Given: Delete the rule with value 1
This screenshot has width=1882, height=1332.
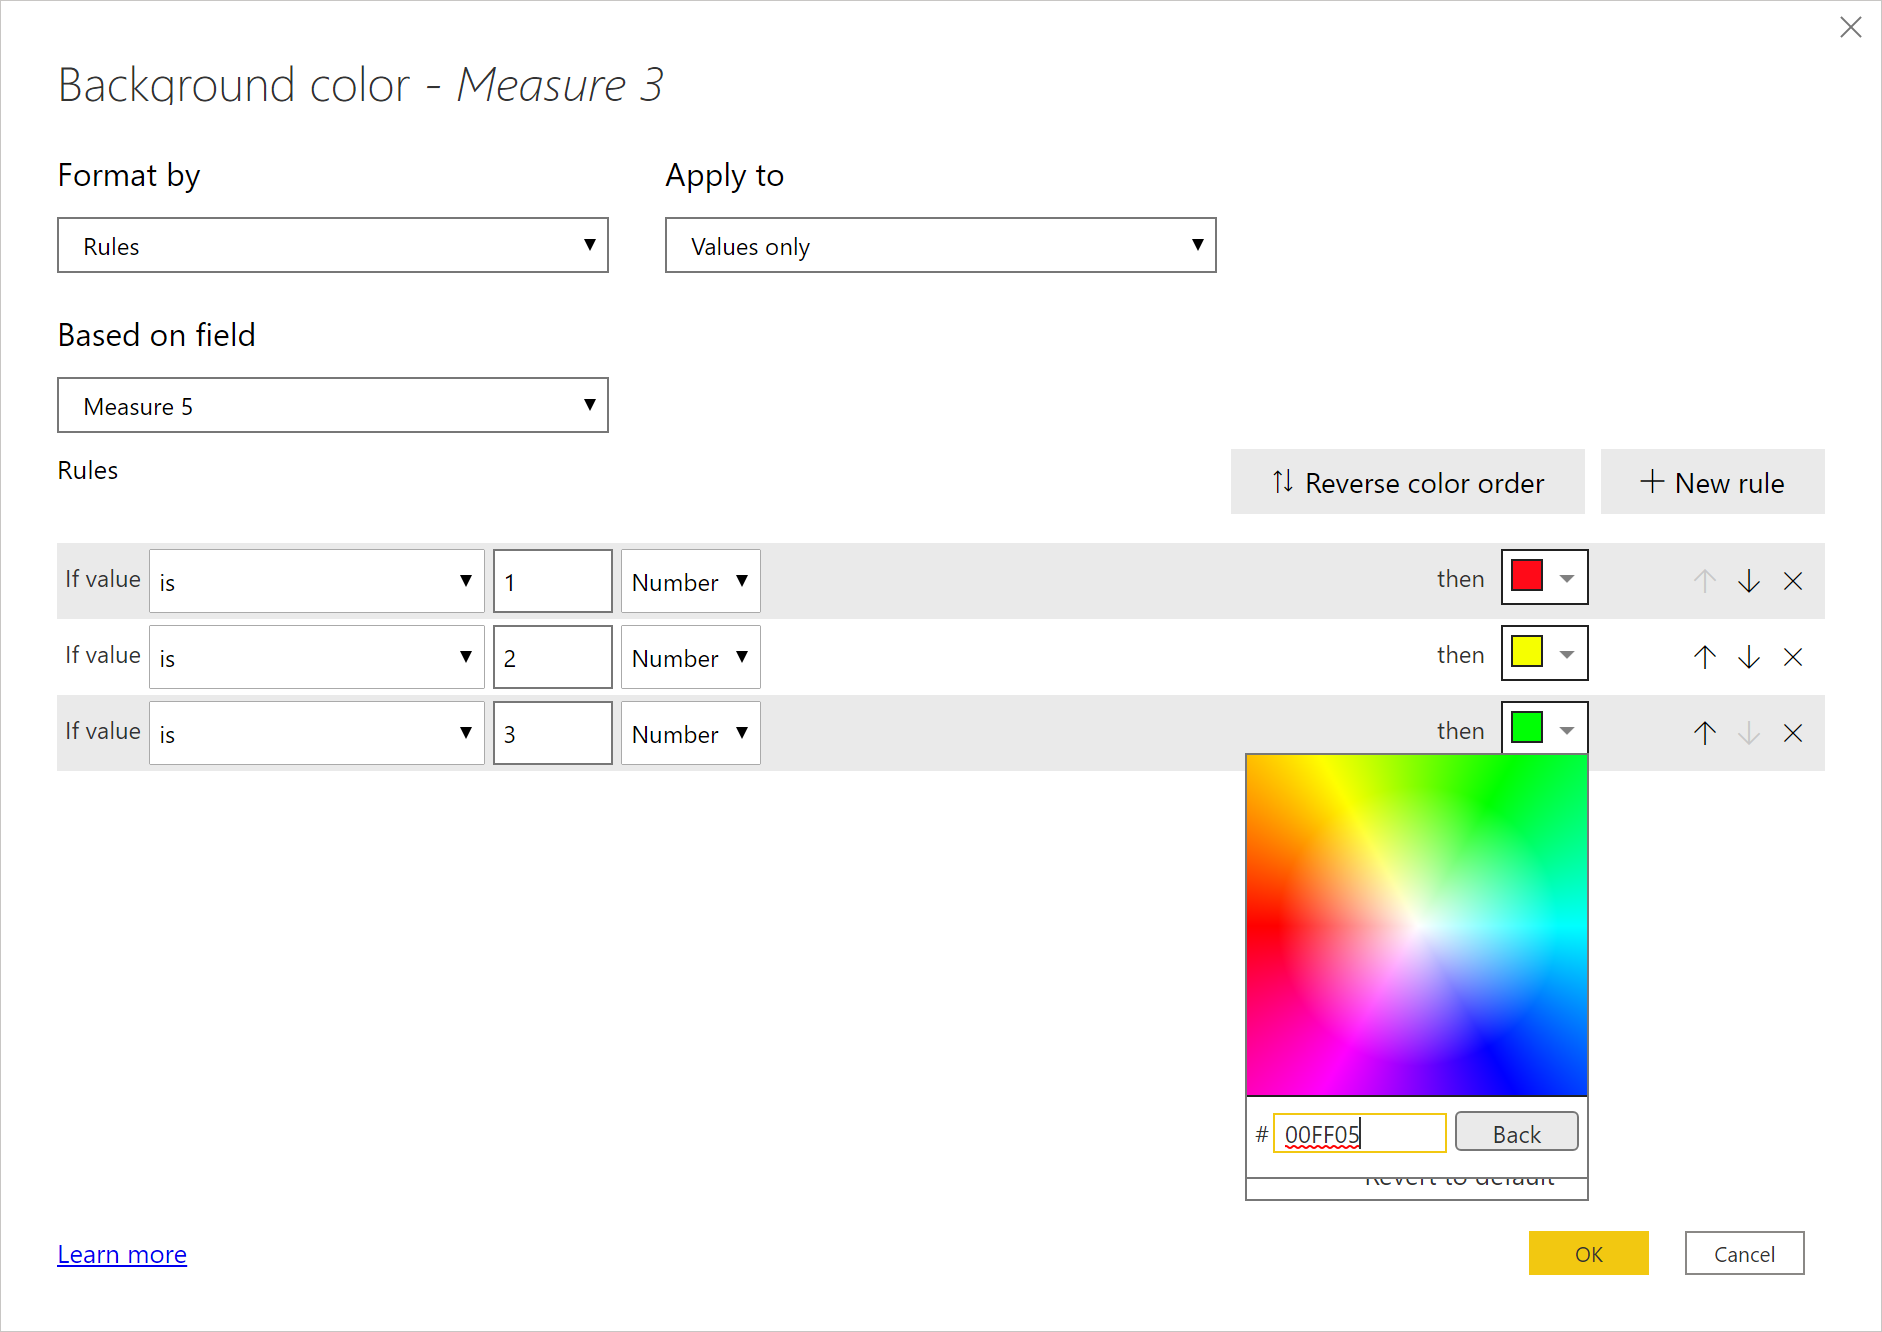Looking at the screenshot, I should (1793, 581).
